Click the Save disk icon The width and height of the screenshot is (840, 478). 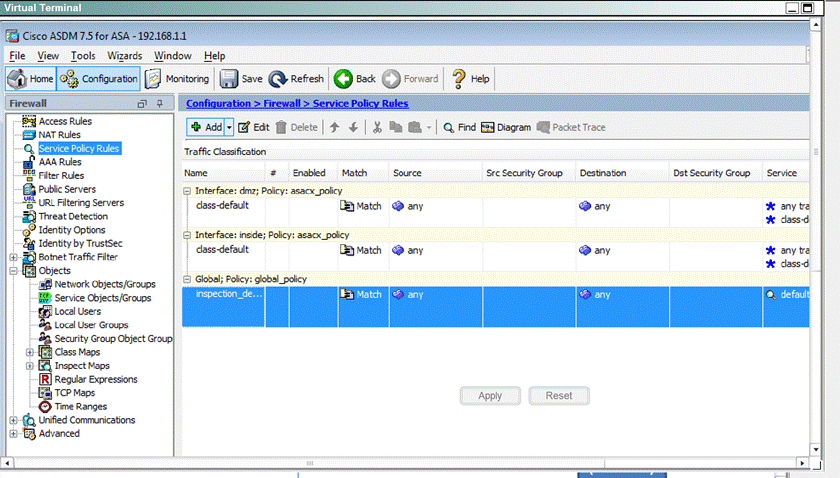(228, 79)
